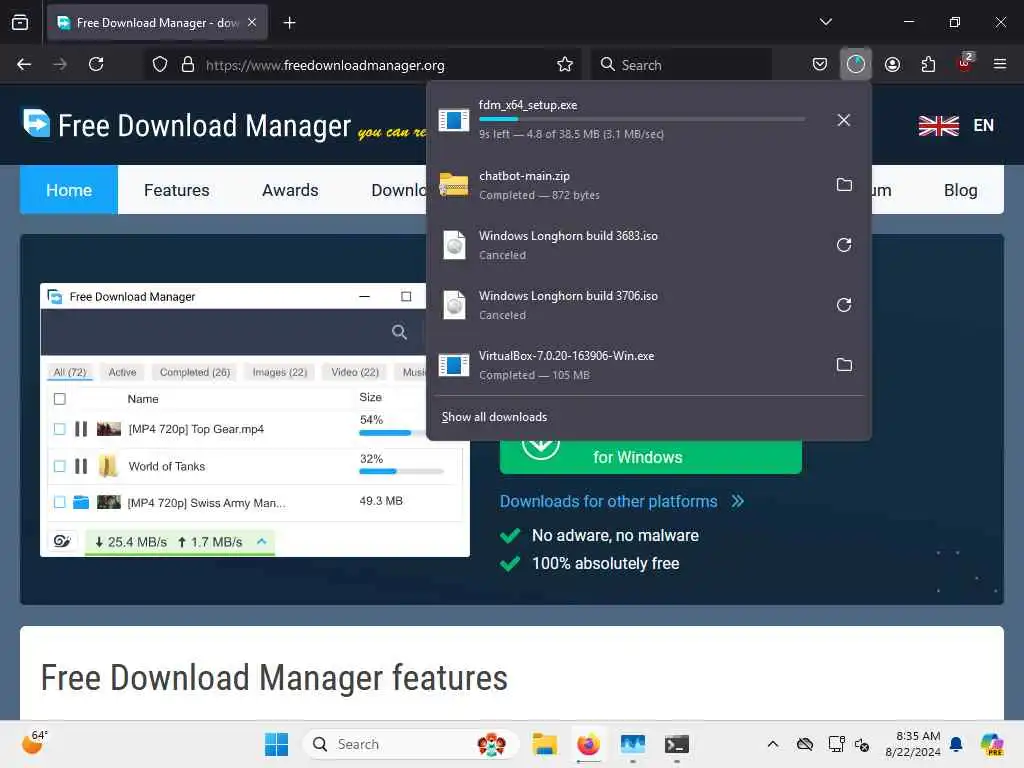Retry Windows Longhorn build 3706.iso download
Image resolution: width=1024 pixels, height=768 pixels.
pyautogui.click(x=844, y=305)
